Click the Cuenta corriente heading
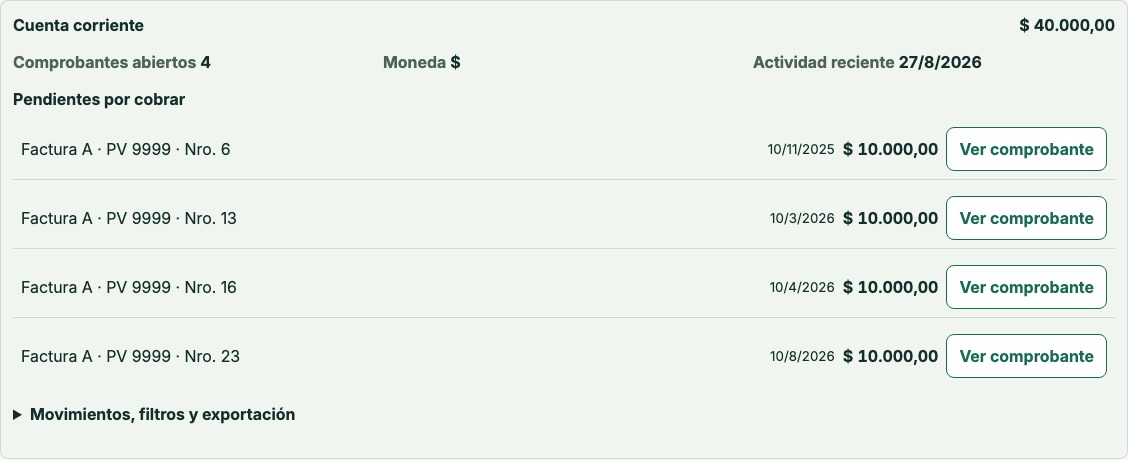Screen dimensions: 1128x460 [78, 25]
